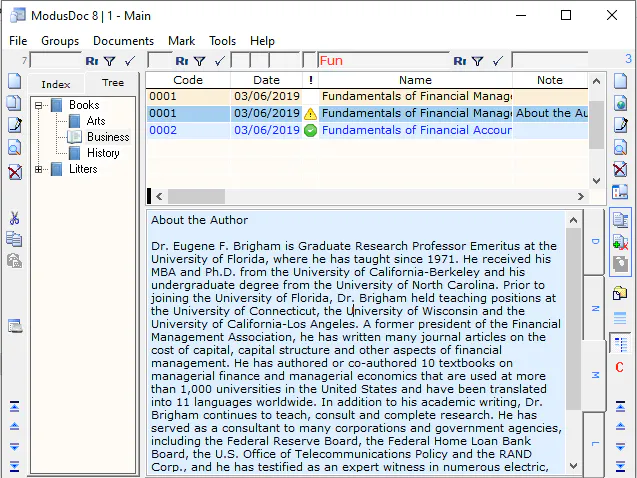Select the History group in the tree
This screenshot has width=637, height=478.
click(103, 153)
